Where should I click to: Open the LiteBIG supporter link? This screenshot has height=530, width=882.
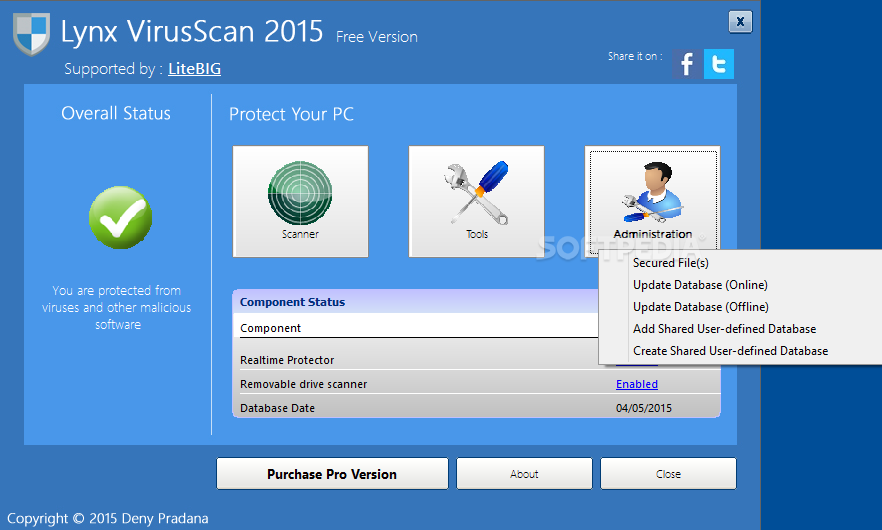[194, 69]
